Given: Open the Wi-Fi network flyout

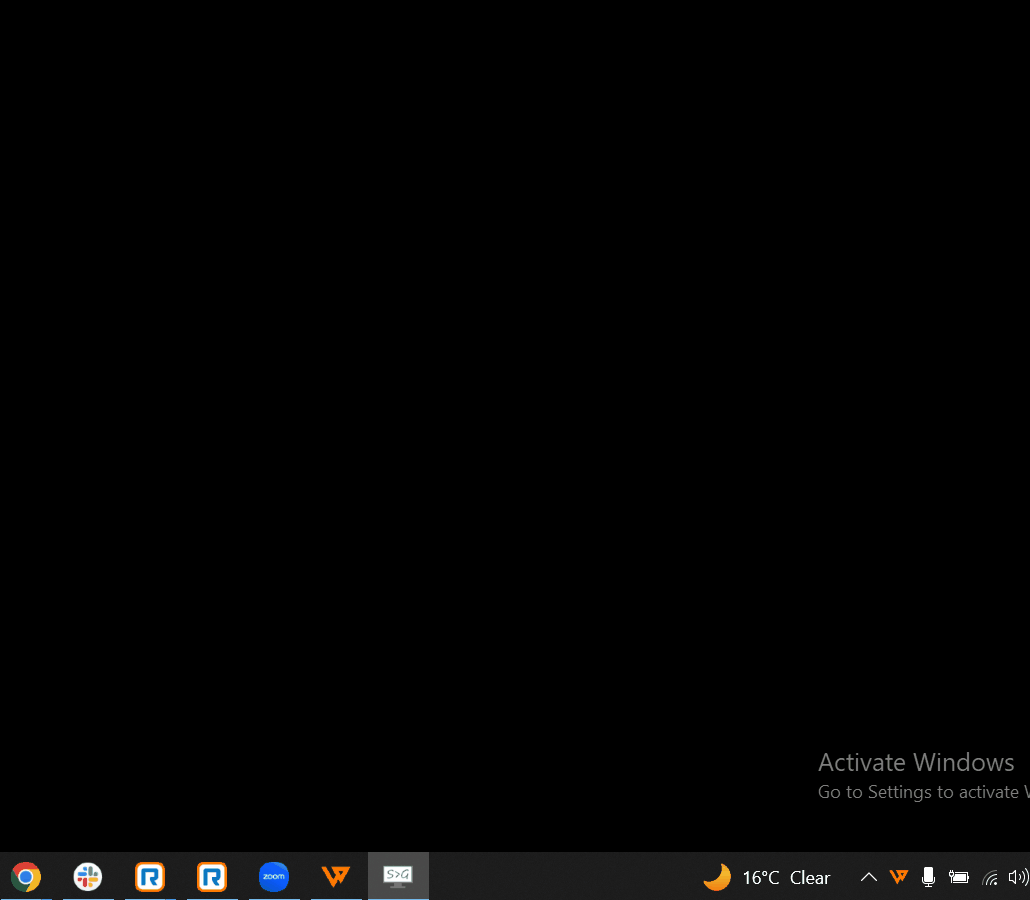Looking at the screenshot, I should point(990,878).
